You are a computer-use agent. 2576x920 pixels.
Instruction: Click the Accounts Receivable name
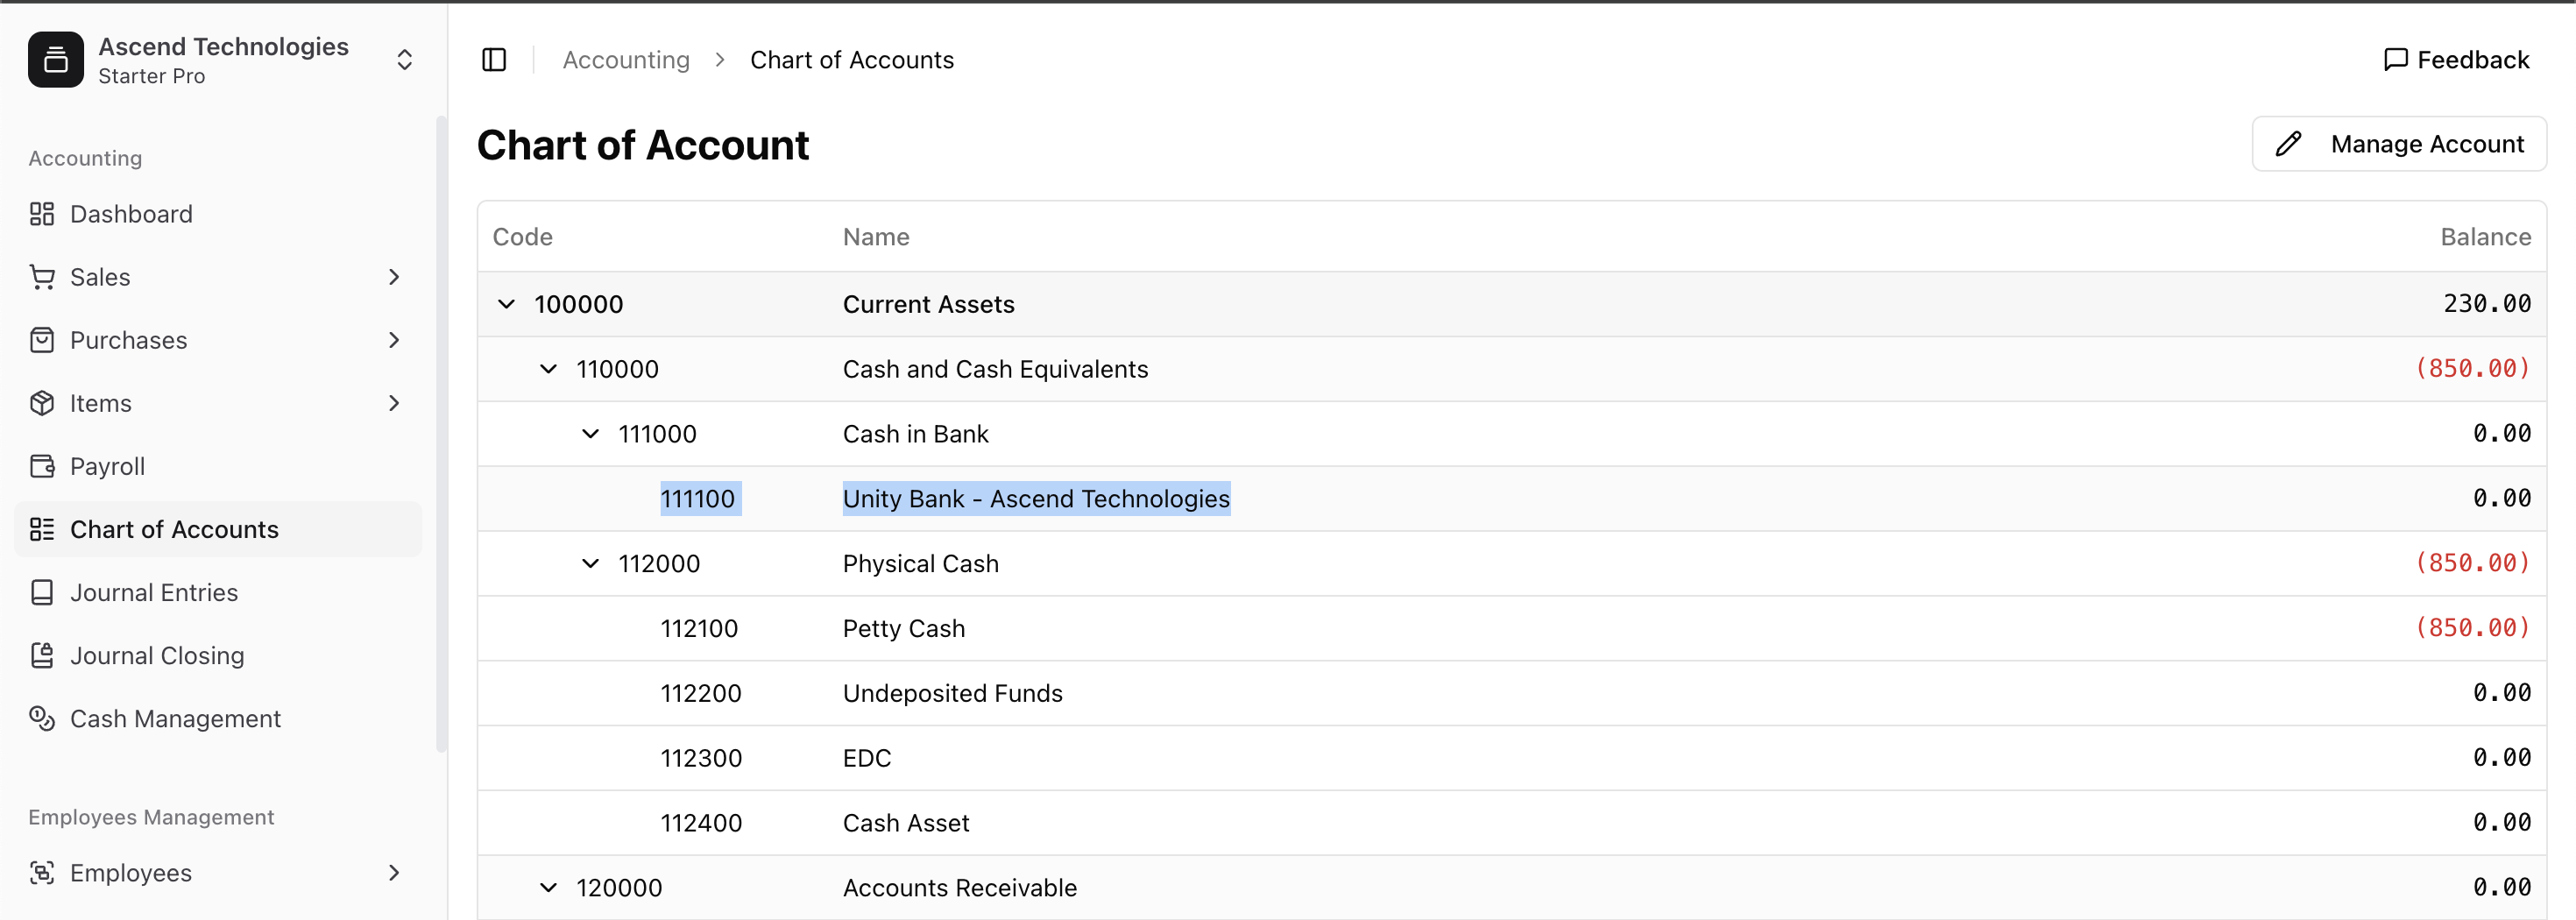point(960,888)
